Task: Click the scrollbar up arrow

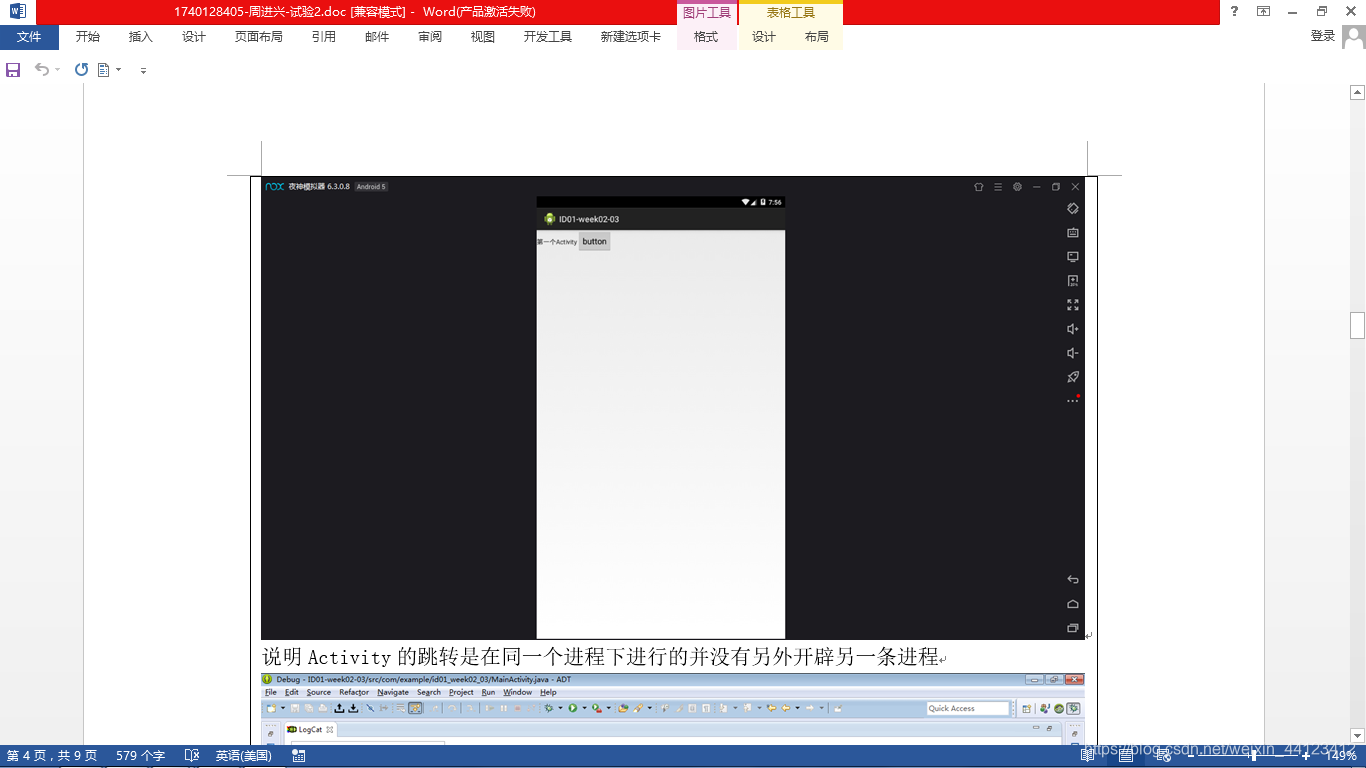Action: [x=1357, y=92]
